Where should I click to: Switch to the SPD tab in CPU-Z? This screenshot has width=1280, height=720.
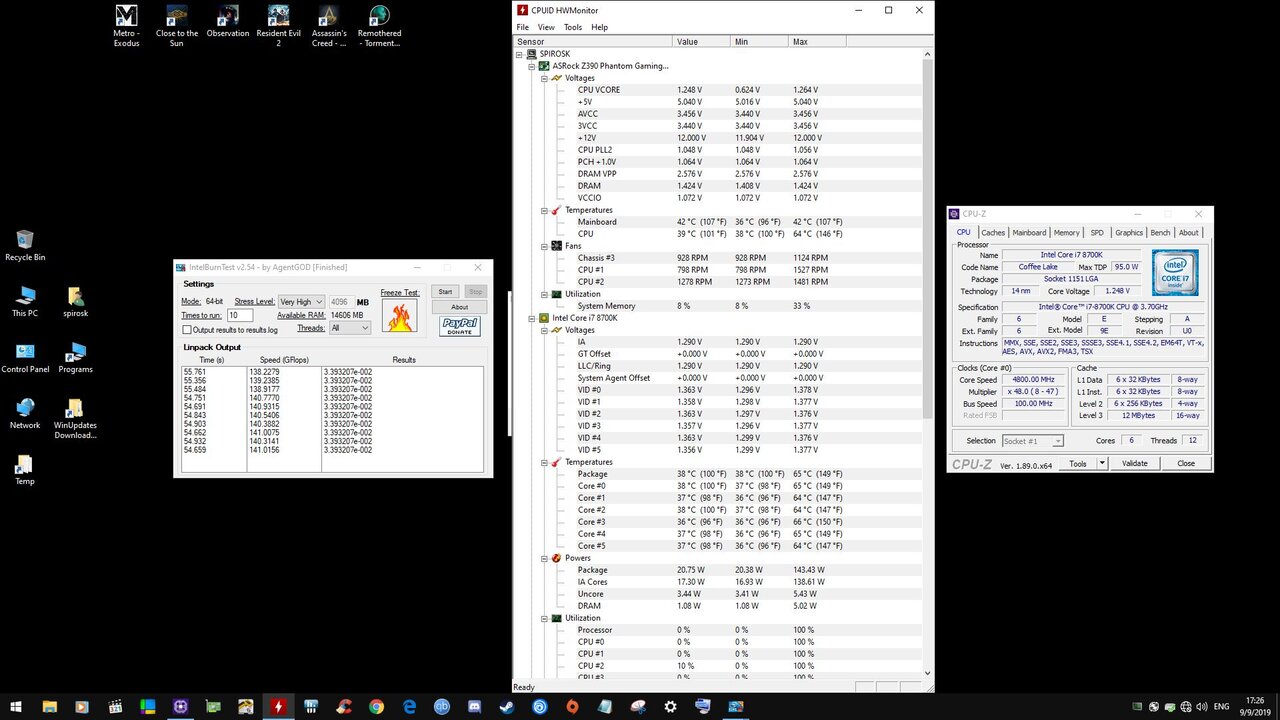pyautogui.click(x=1097, y=232)
